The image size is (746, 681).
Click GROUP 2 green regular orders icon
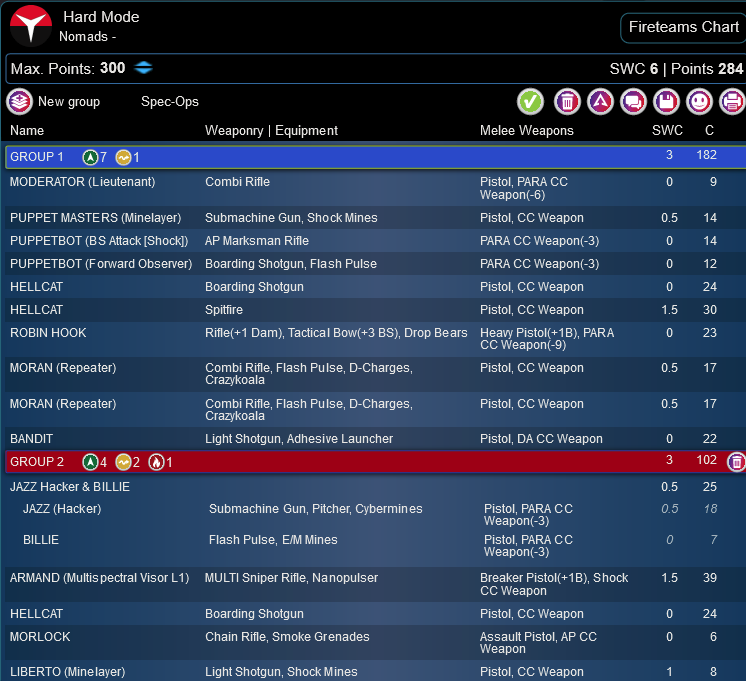point(90,462)
